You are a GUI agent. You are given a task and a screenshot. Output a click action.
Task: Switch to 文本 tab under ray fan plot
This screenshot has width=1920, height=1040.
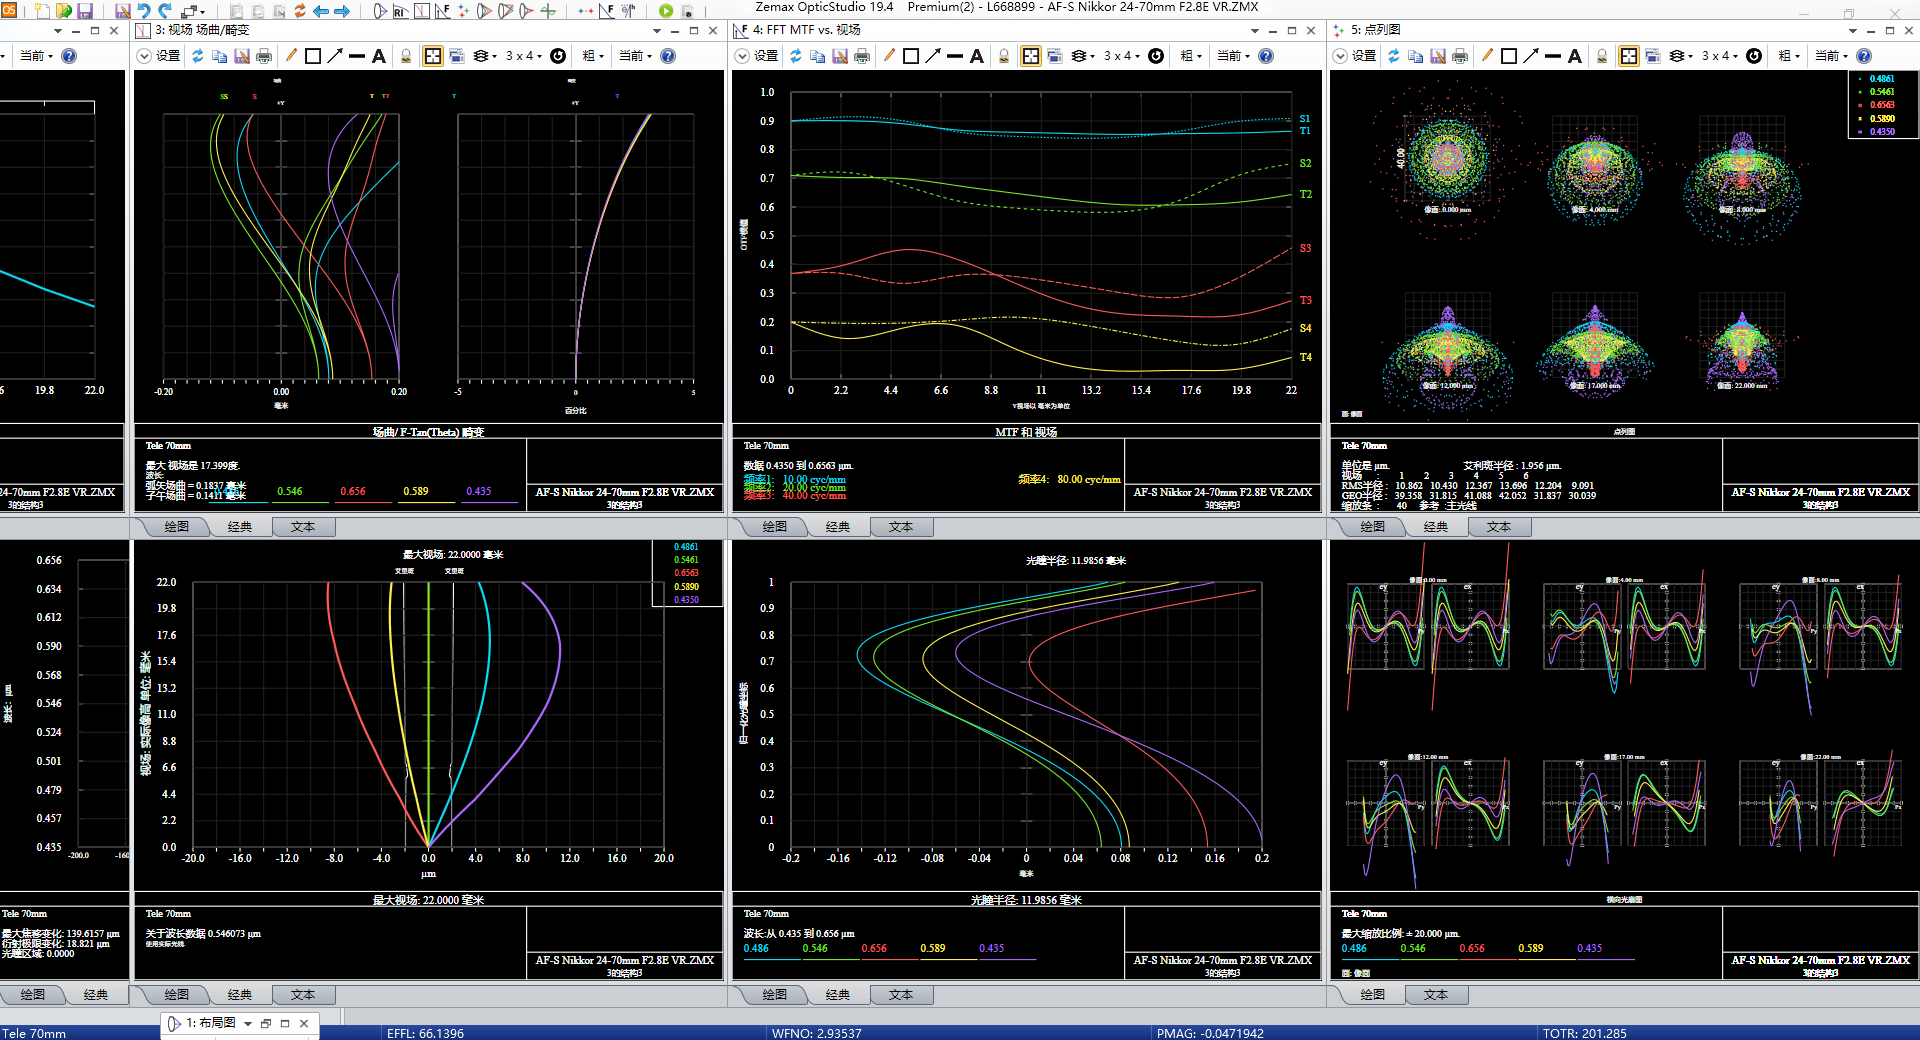tap(1436, 994)
